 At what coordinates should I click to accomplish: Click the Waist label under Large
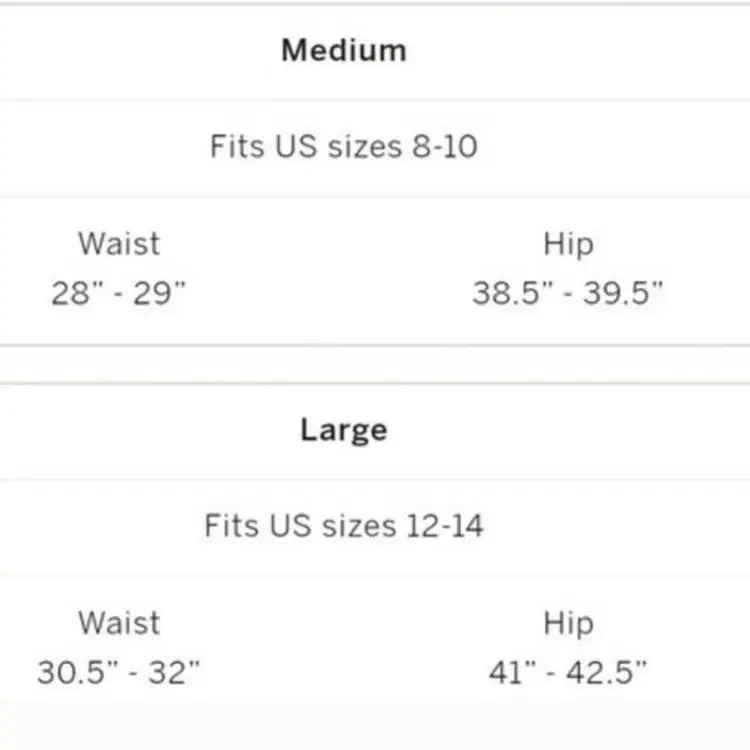coord(119,622)
